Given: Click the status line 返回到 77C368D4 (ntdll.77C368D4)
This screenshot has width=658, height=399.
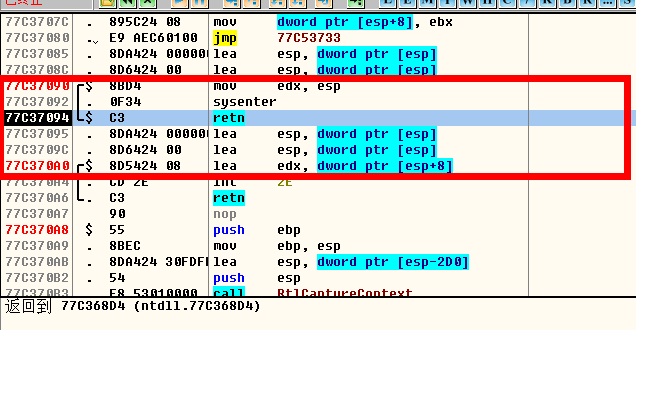Looking at the screenshot, I should 133,306.
